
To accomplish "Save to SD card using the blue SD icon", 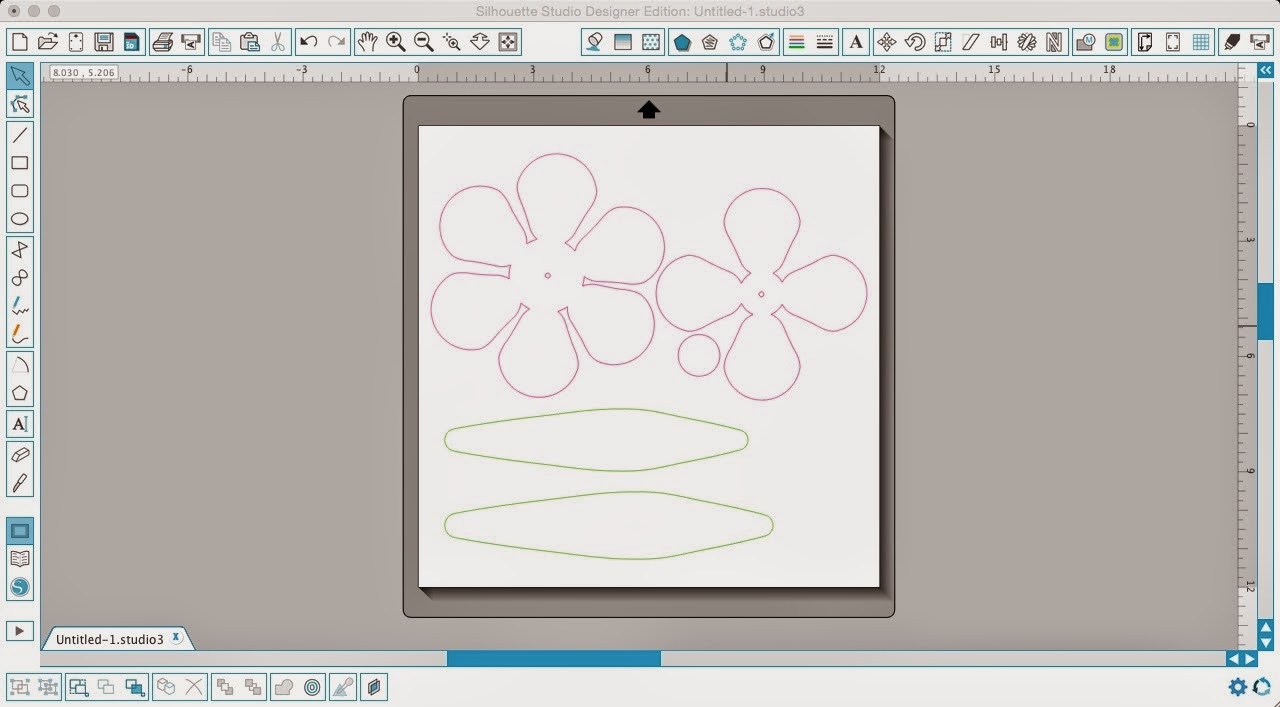I will pyautogui.click(x=131, y=42).
